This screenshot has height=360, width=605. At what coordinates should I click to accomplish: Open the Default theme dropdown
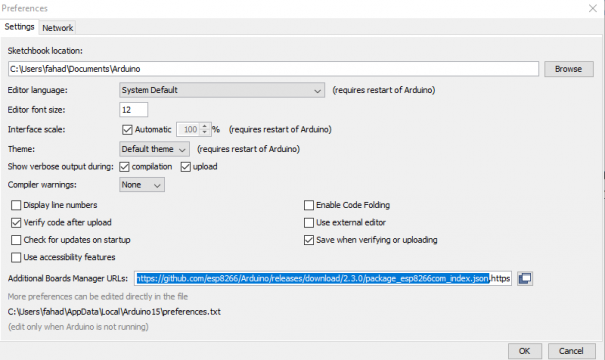tap(154, 149)
